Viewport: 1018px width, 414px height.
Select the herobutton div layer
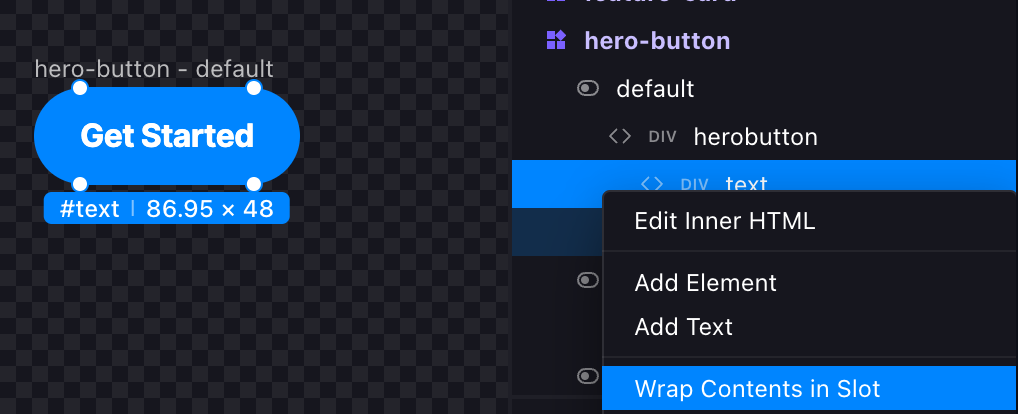(x=755, y=137)
